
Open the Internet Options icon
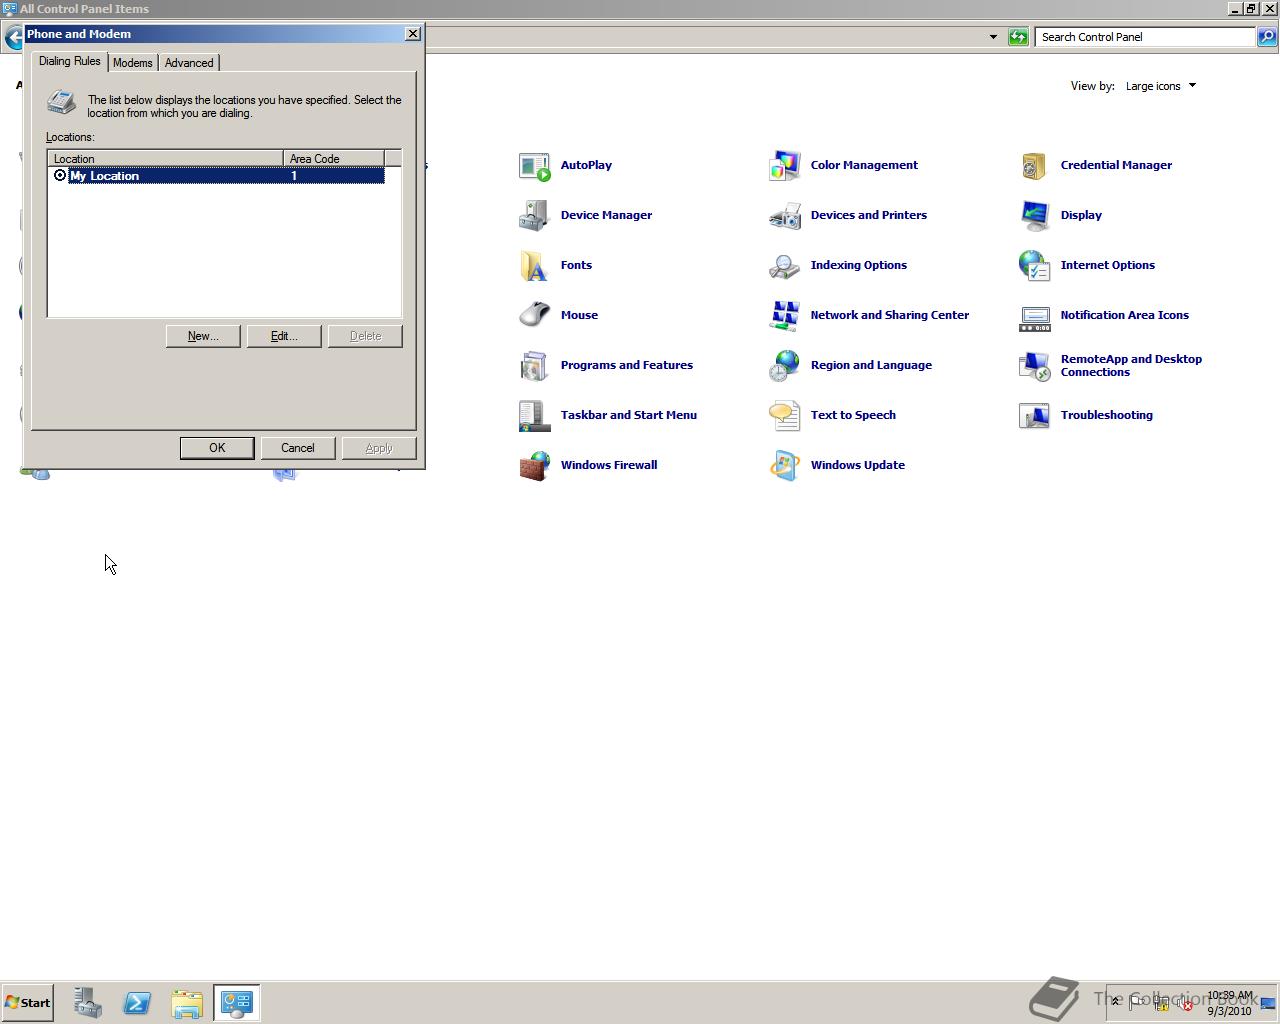(x=1035, y=266)
